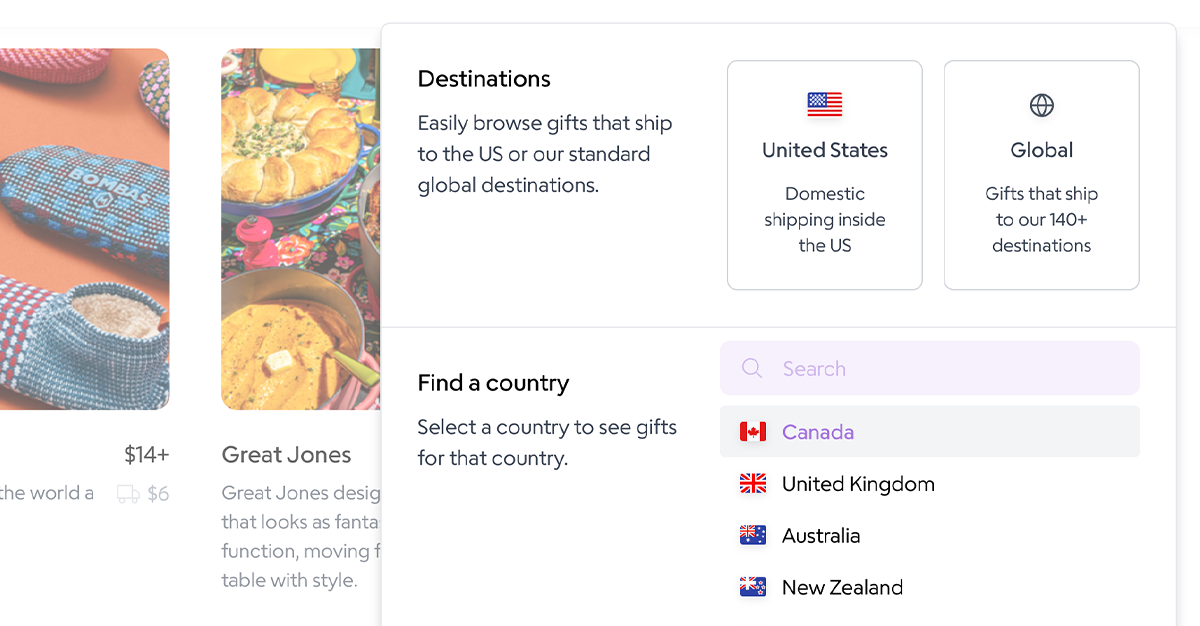Click the Australia flag icon
Viewport: 1200px width, 626px height.
(x=753, y=535)
